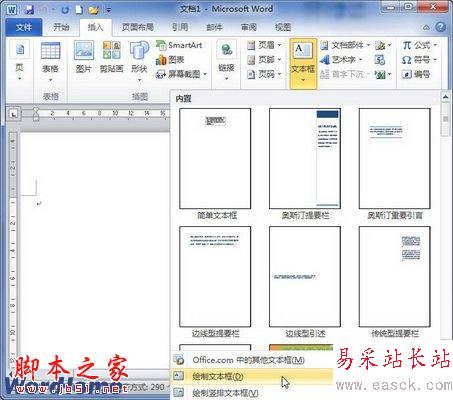Switch to the 页面布局 tab
The image size is (453, 400).
(137, 27)
